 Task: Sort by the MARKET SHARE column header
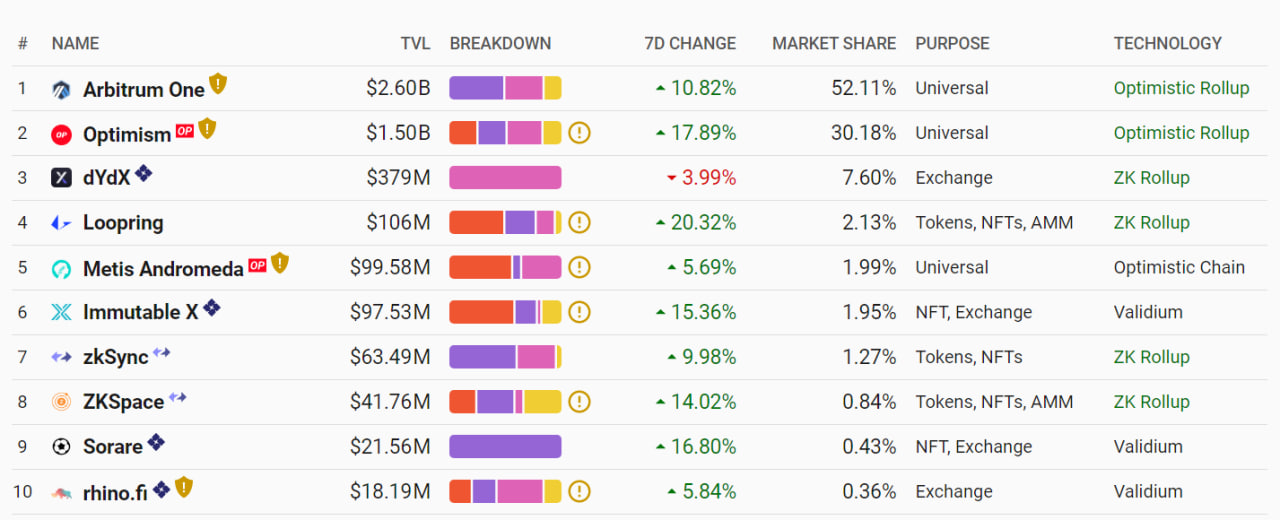click(x=834, y=43)
